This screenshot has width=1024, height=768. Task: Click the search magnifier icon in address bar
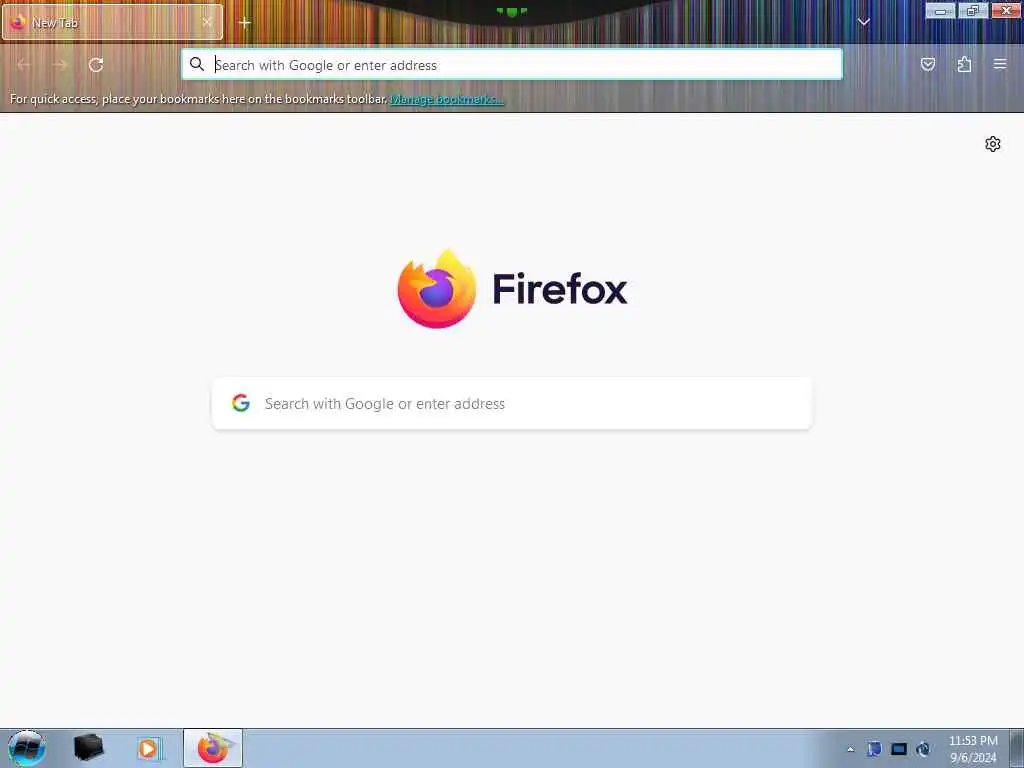tap(197, 64)
